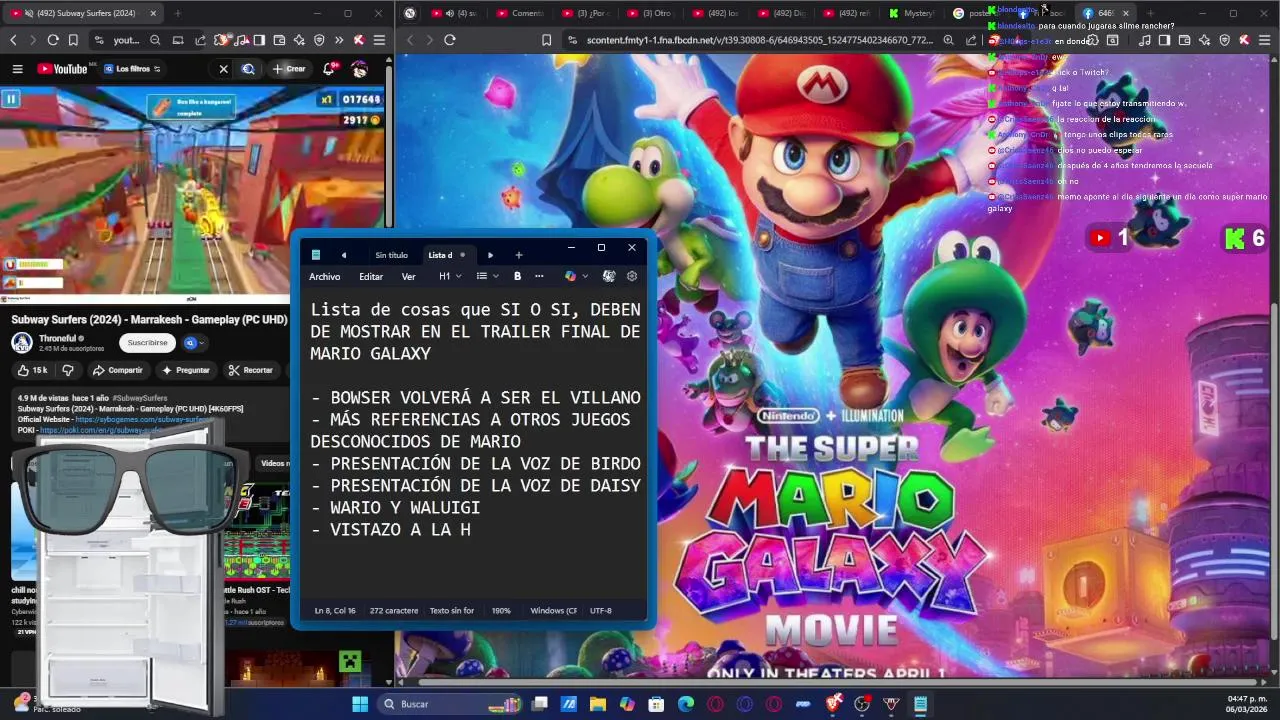The width and height of the screenshot is (1280, 720).
Task: Open YouTube notifications bell
Action: coord(329,69)
